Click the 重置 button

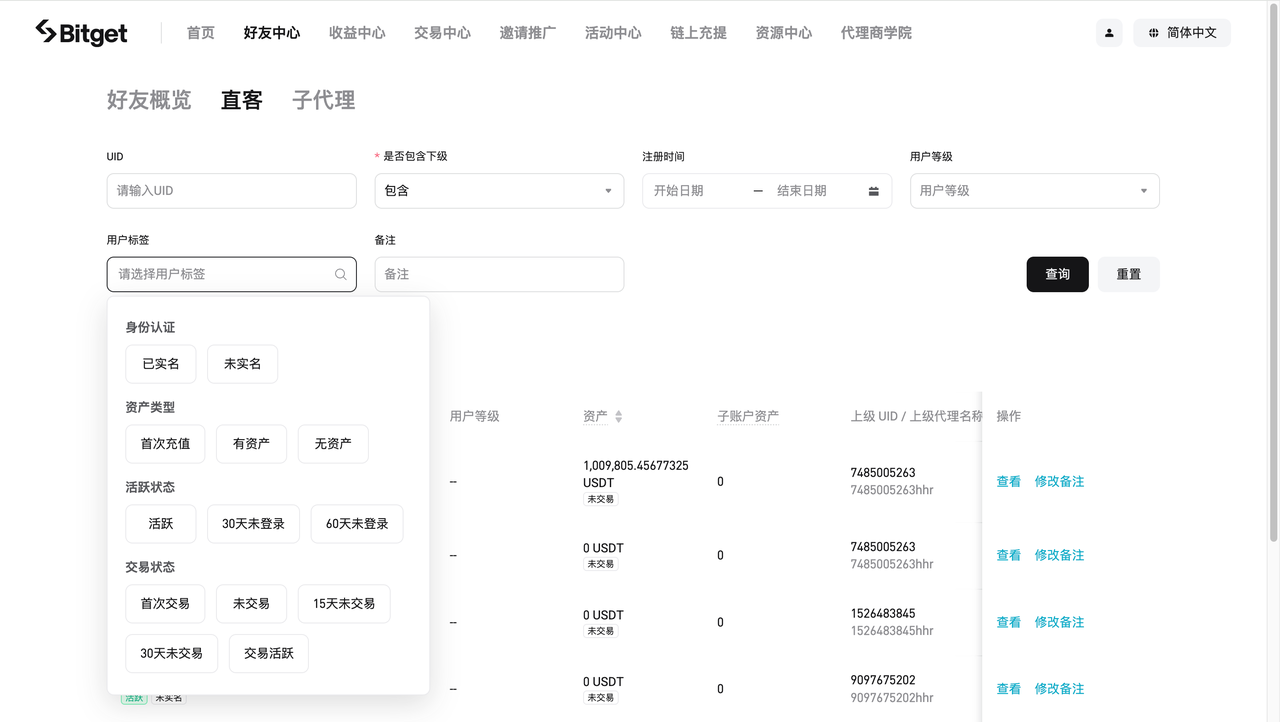1129,274
